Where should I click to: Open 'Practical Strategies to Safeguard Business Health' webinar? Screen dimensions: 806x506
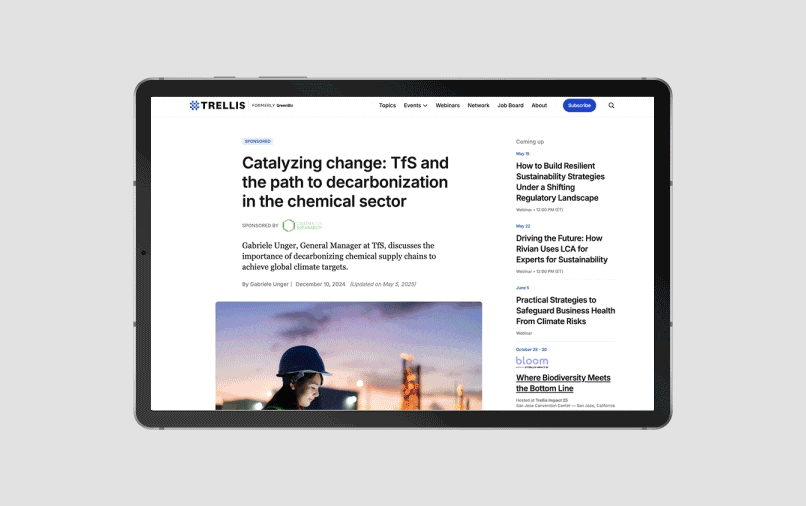click(x=565, y=310)
